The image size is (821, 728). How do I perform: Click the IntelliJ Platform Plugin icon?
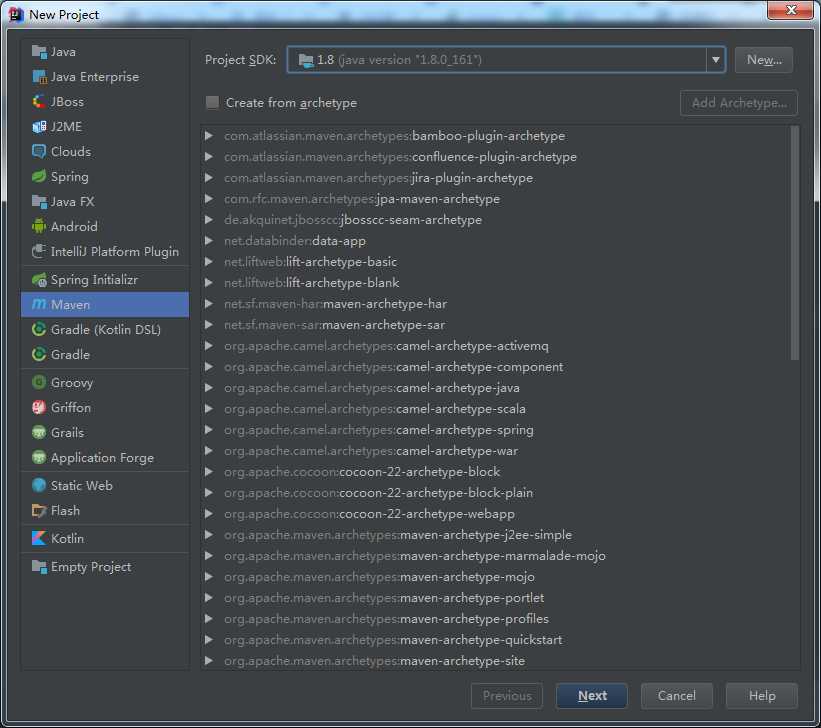[39, 251]
